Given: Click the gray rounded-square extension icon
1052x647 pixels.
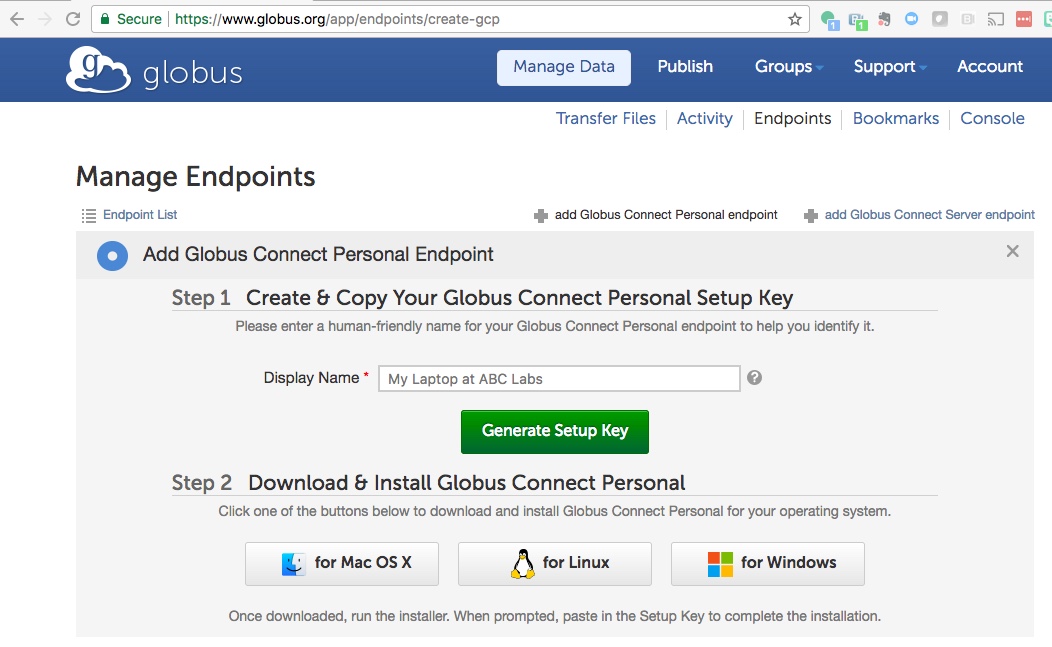Looking at the screenshot, I should coord(940,19).
